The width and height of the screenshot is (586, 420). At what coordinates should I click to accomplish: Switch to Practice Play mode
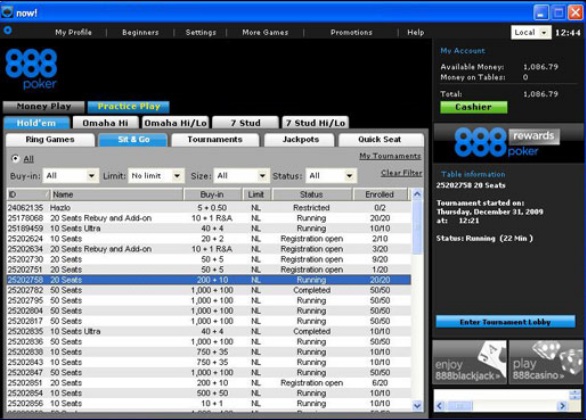(129, 107)
